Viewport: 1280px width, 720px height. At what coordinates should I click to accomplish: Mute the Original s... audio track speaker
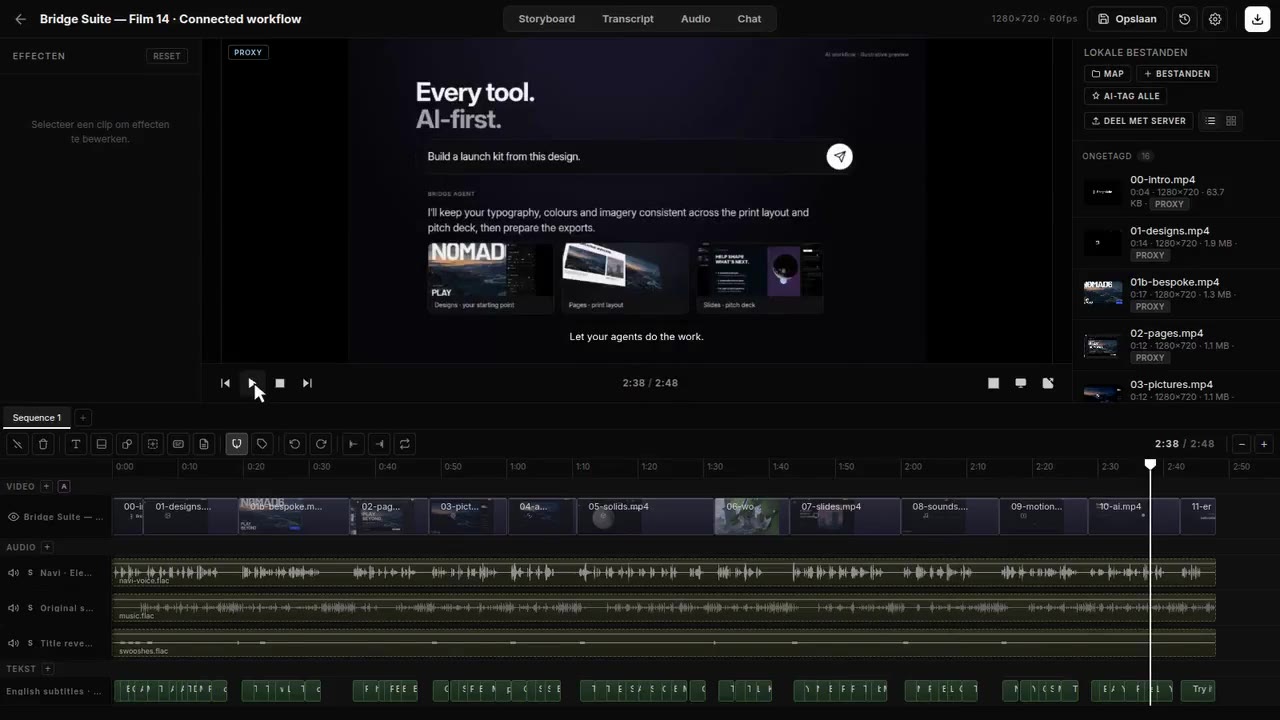14,608
